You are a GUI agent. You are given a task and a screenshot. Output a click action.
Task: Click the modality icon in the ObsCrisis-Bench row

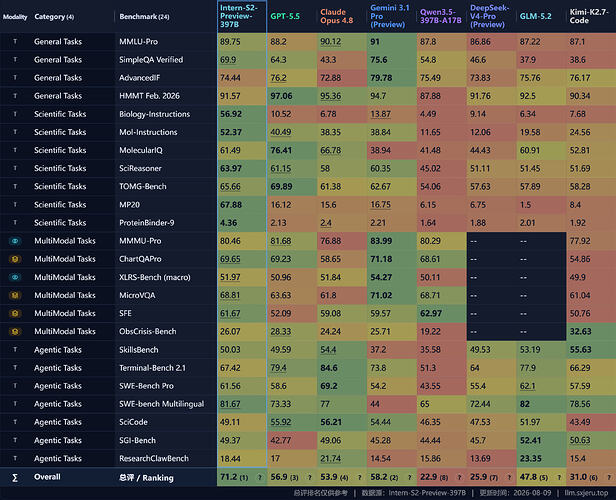tap(15, 332)
